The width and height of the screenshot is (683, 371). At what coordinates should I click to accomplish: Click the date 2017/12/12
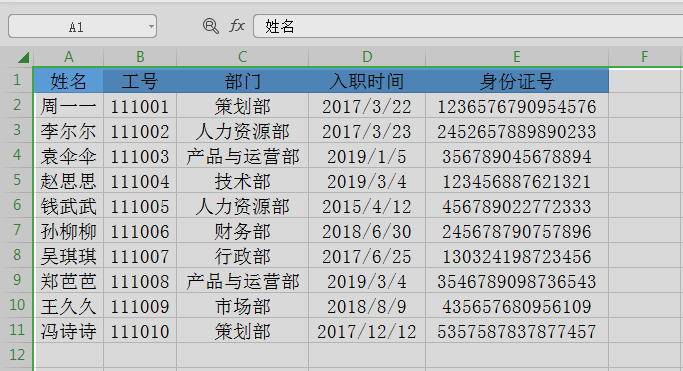[x=367, y=331]
